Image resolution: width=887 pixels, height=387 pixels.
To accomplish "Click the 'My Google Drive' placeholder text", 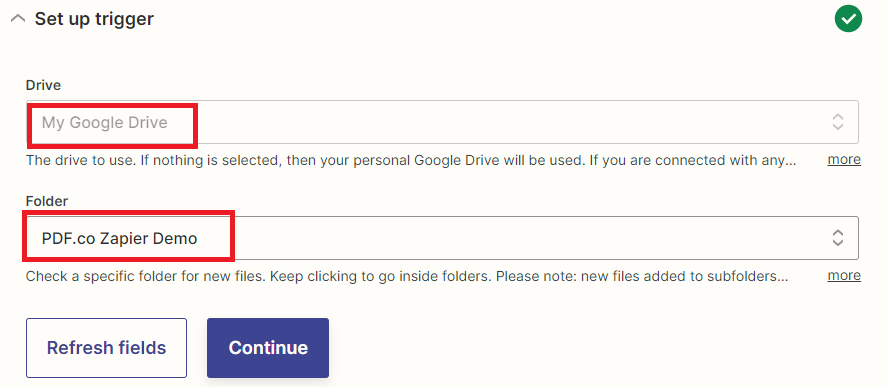I will [105, 122].
